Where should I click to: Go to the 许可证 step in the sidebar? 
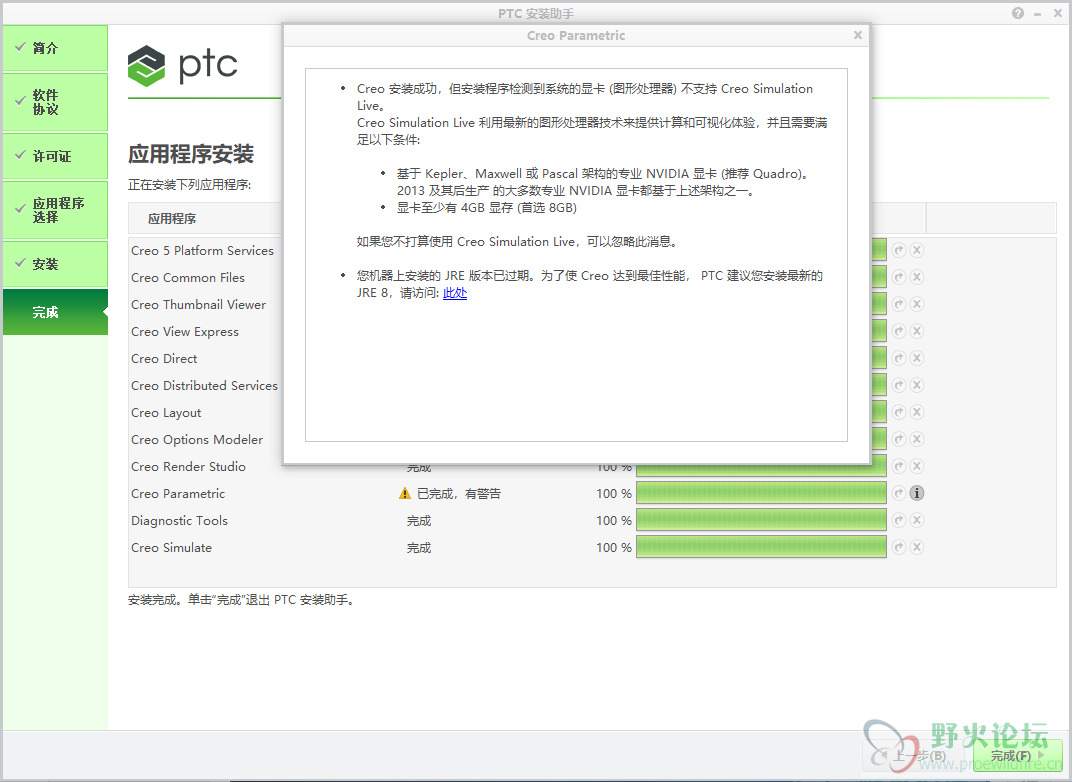[55, 156]
